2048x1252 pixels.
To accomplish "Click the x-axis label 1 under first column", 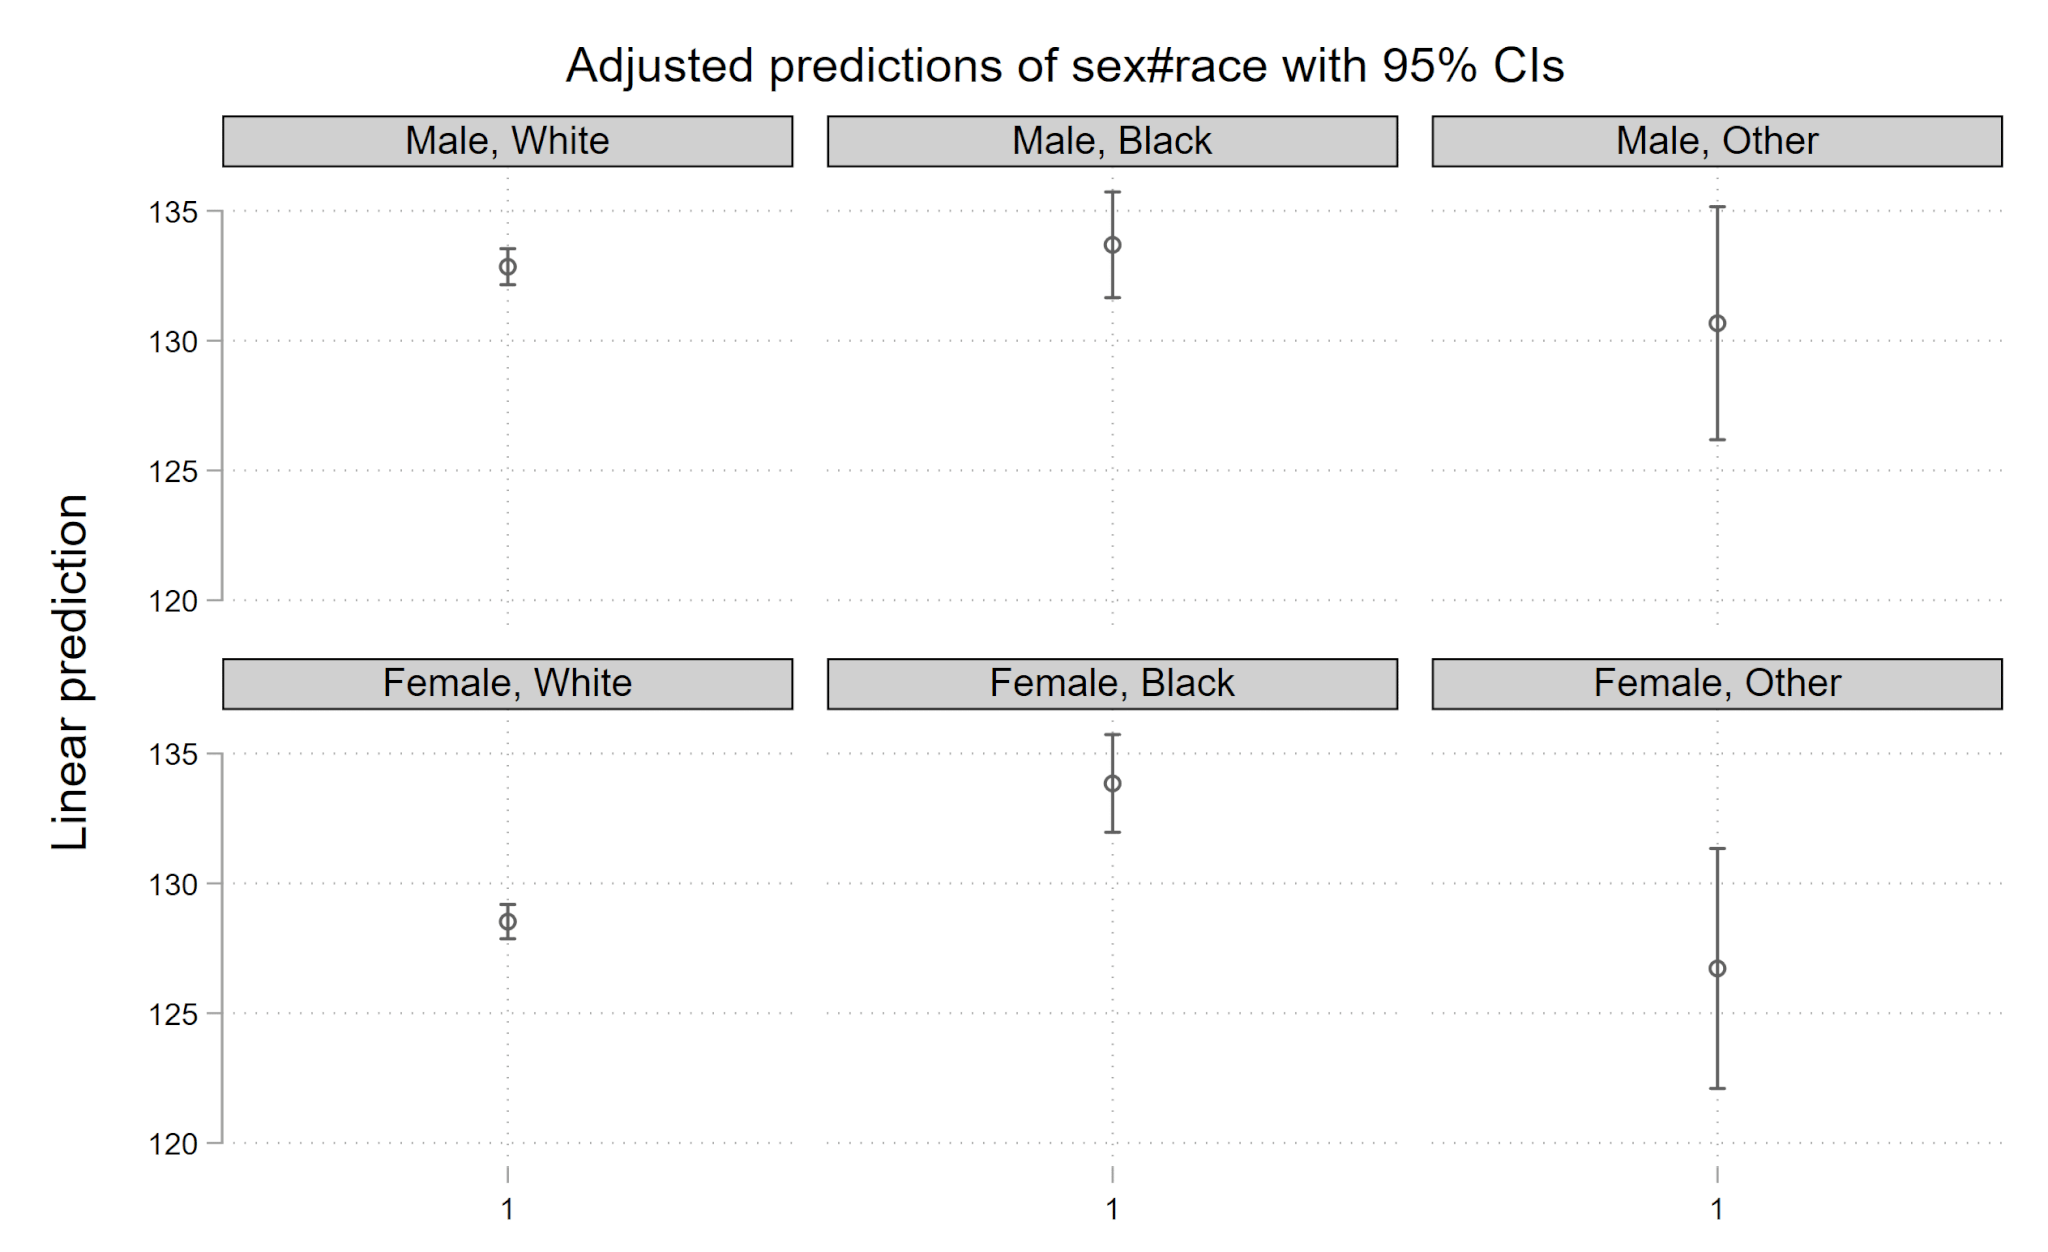I will pyautogui.click(x=508, y=1210).
